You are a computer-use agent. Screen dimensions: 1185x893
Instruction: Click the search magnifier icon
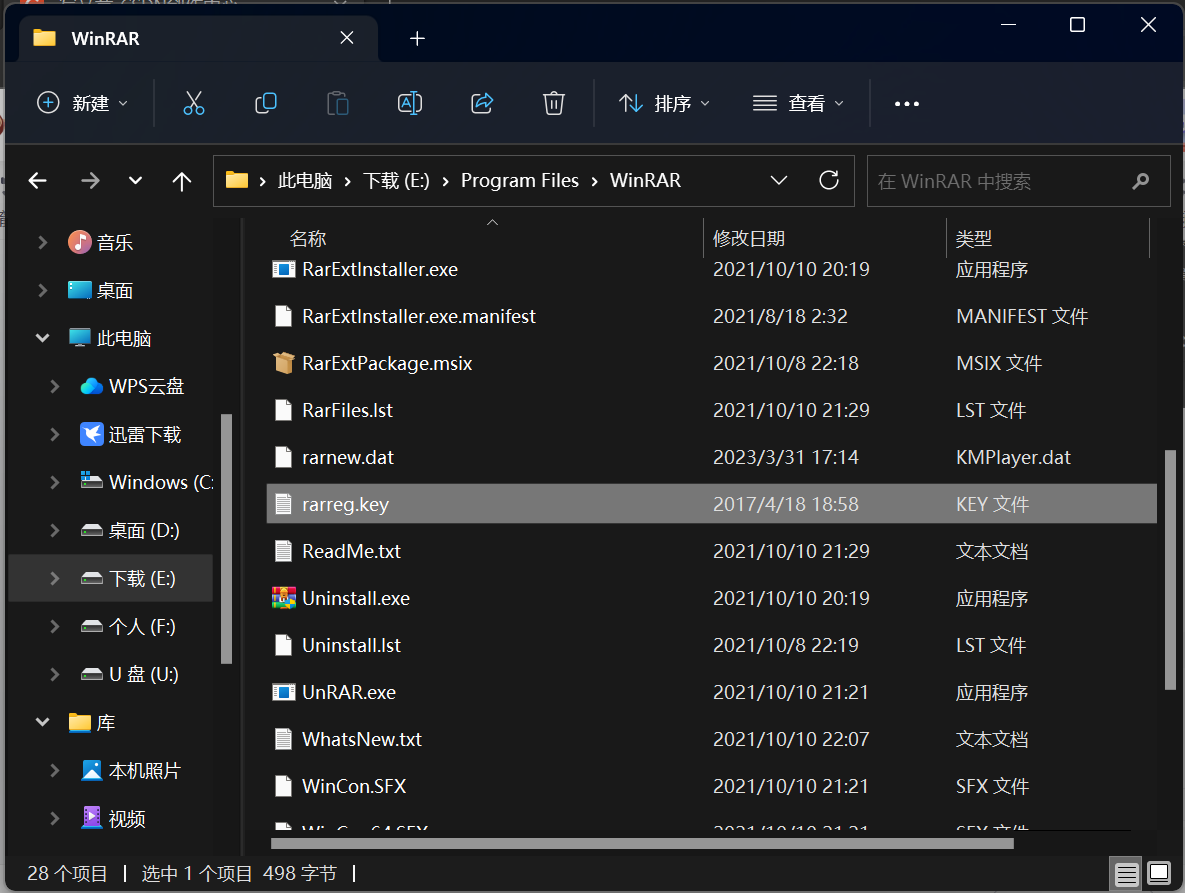click(1140, 181)
